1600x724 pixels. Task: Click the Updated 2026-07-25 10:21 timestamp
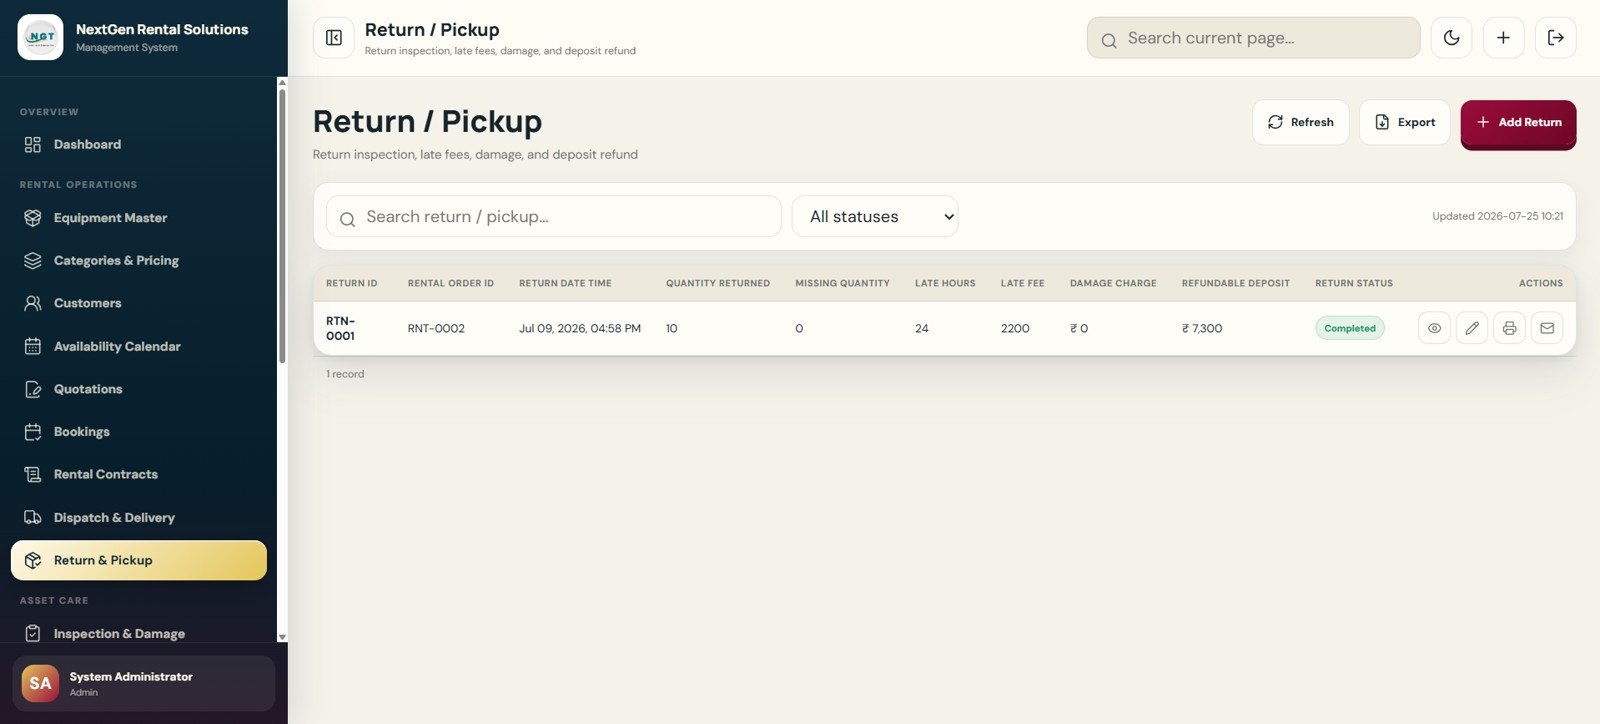(x=1497, y=216)
